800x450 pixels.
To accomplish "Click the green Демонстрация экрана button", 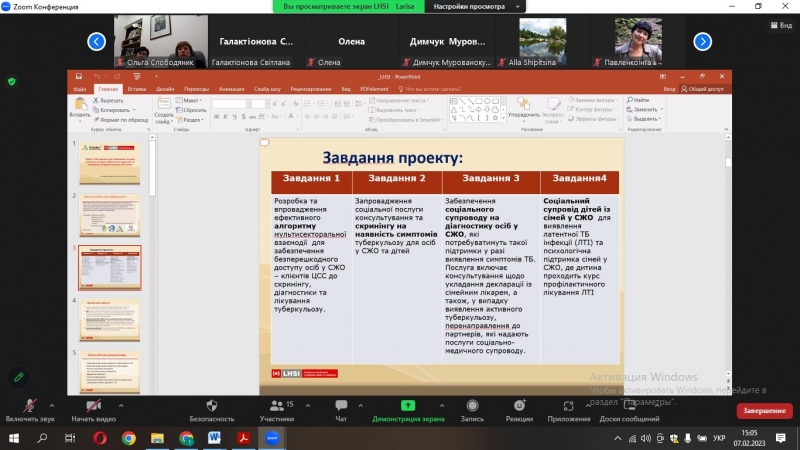I will pos(408,411).
